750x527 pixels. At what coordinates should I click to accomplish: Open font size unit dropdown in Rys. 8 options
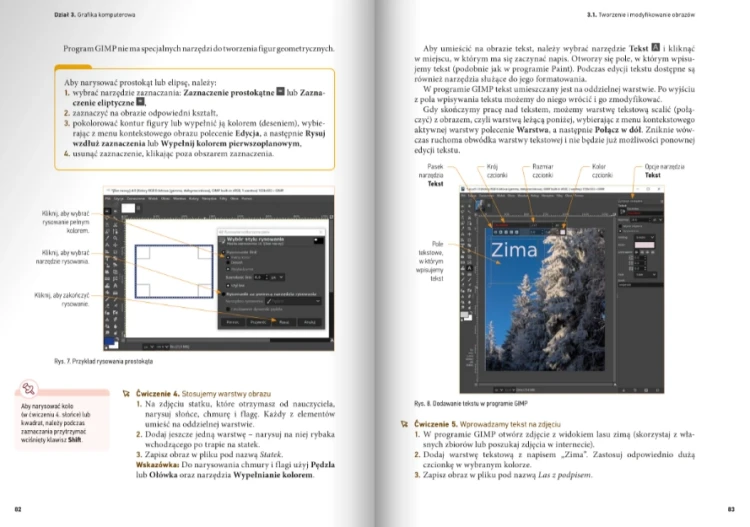(x=658, y=220)
